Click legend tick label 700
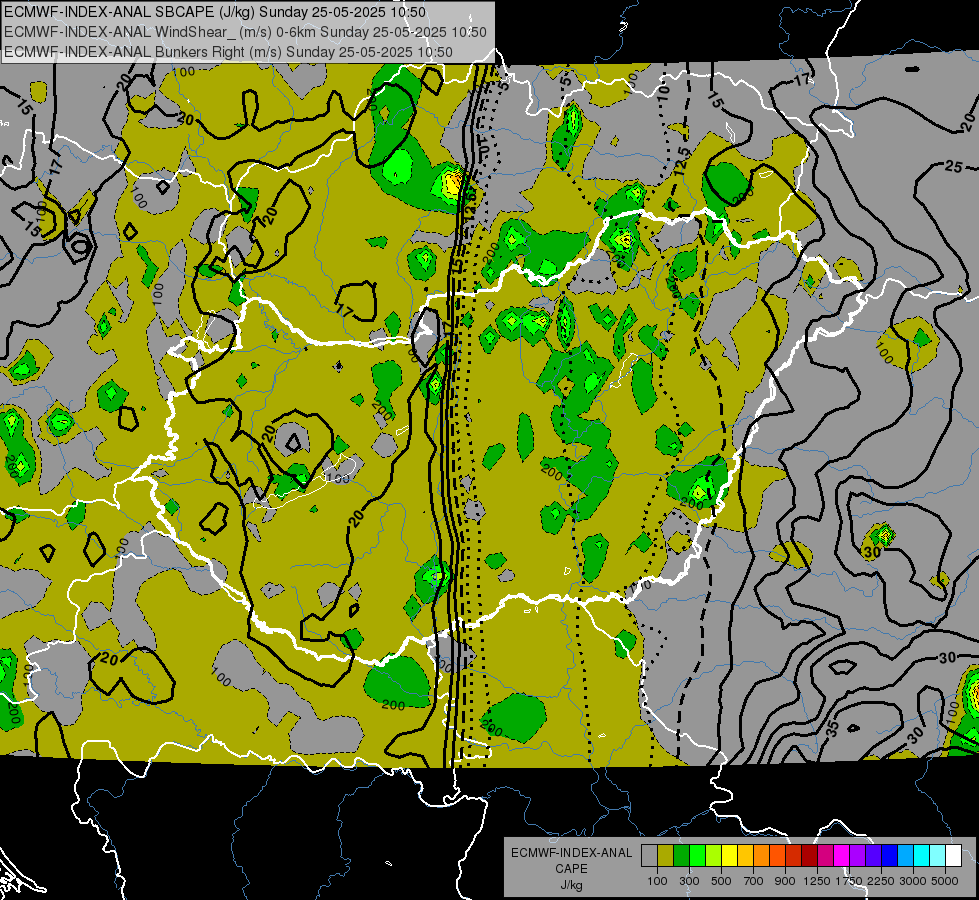 click(753, 881)
